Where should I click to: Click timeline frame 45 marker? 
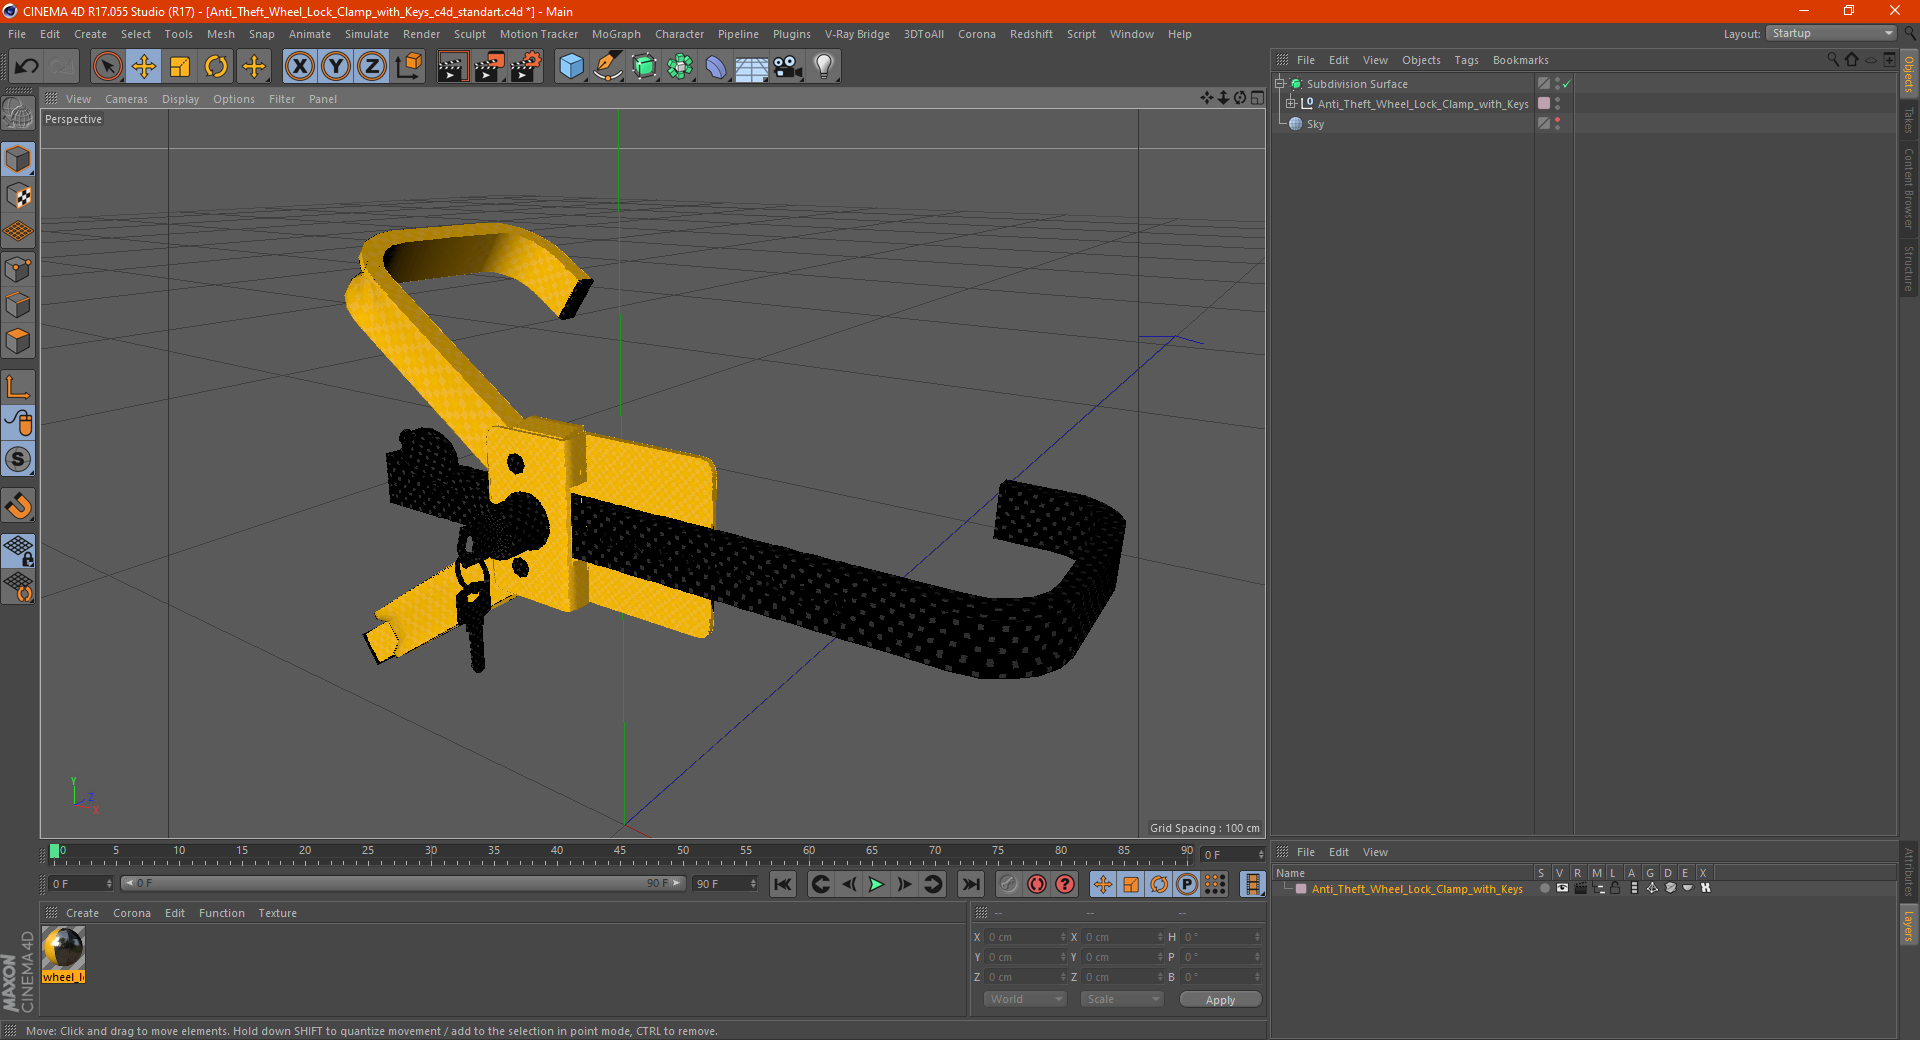click(620, 851)
